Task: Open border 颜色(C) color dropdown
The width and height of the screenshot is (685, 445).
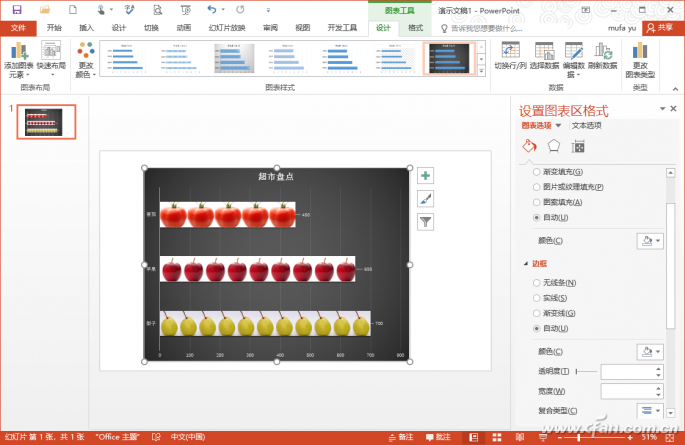Action: [650, 352]
